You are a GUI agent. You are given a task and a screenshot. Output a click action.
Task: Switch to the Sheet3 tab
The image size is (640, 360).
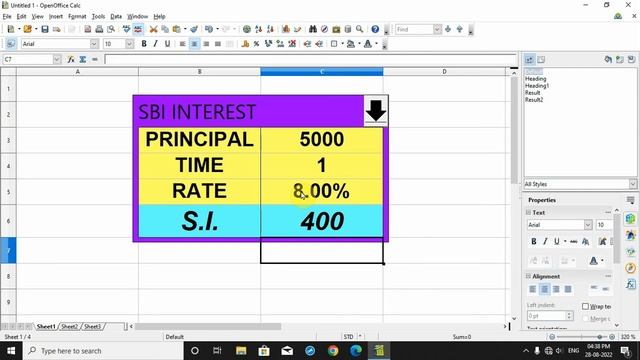tap(92, 327)
